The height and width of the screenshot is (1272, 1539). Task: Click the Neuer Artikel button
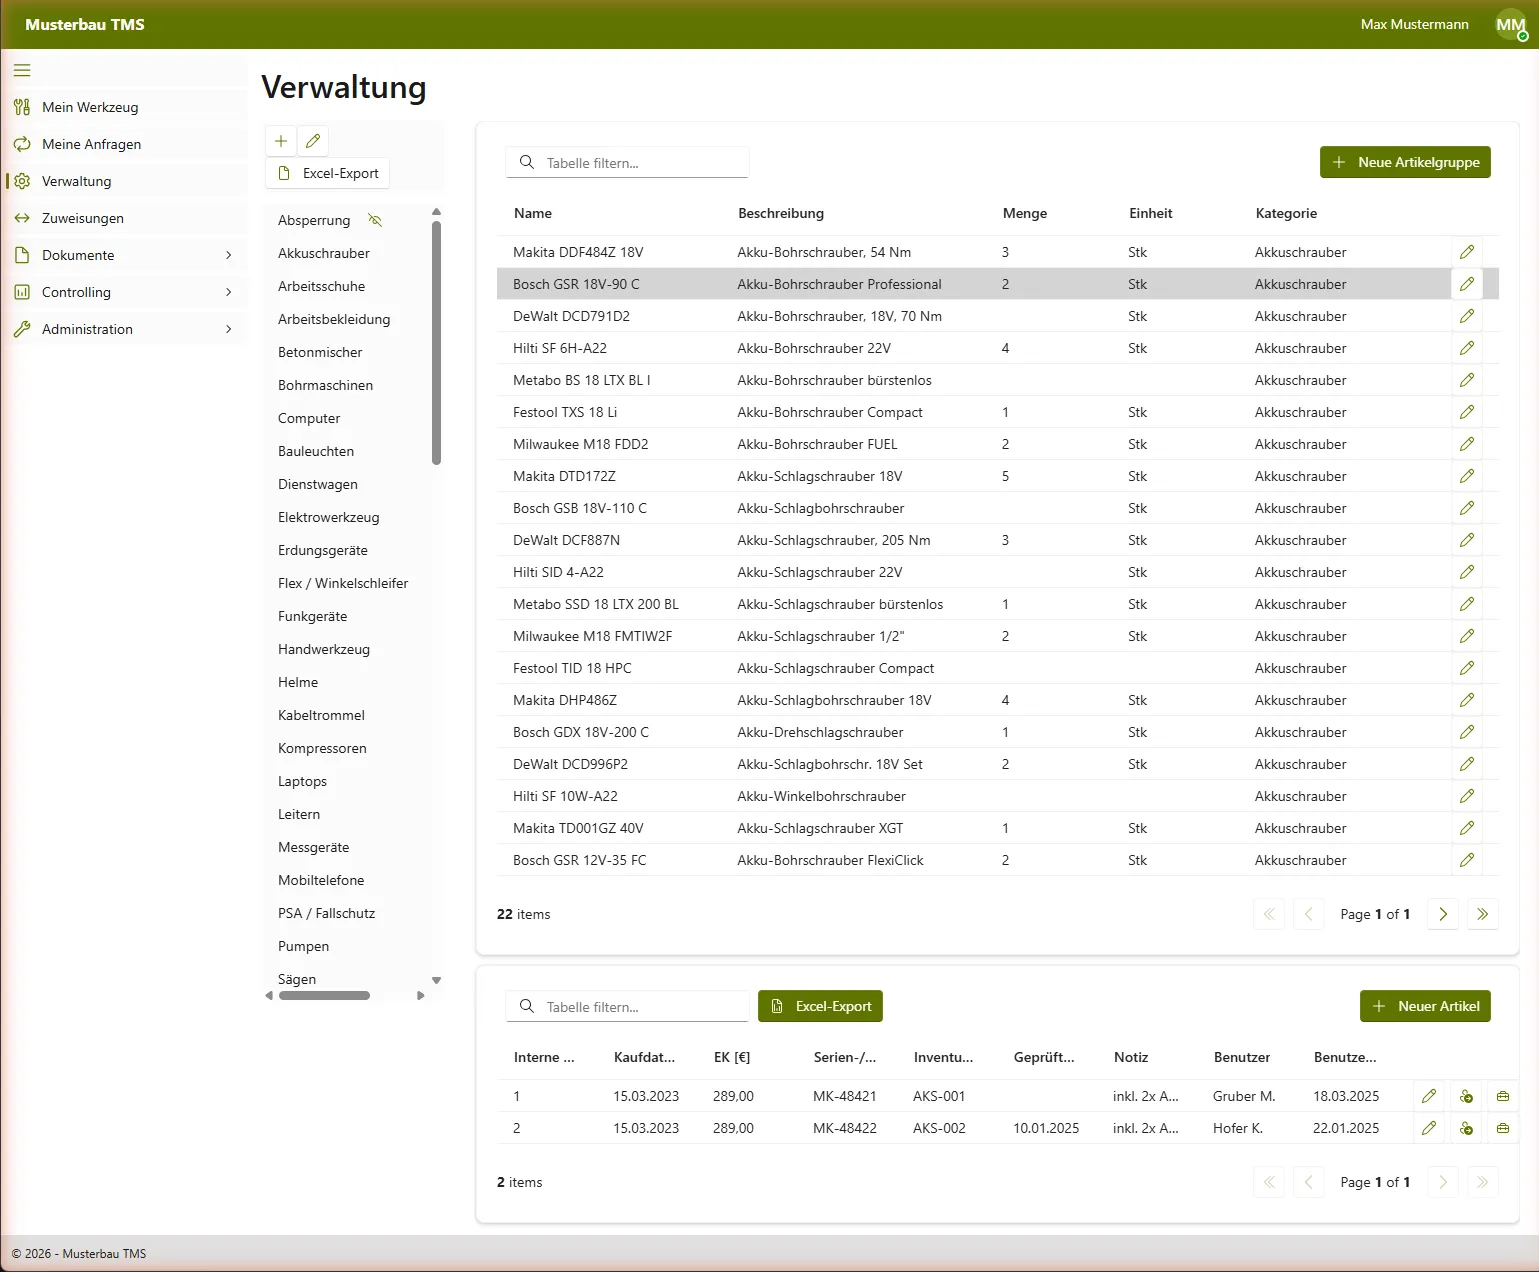1425,1006
